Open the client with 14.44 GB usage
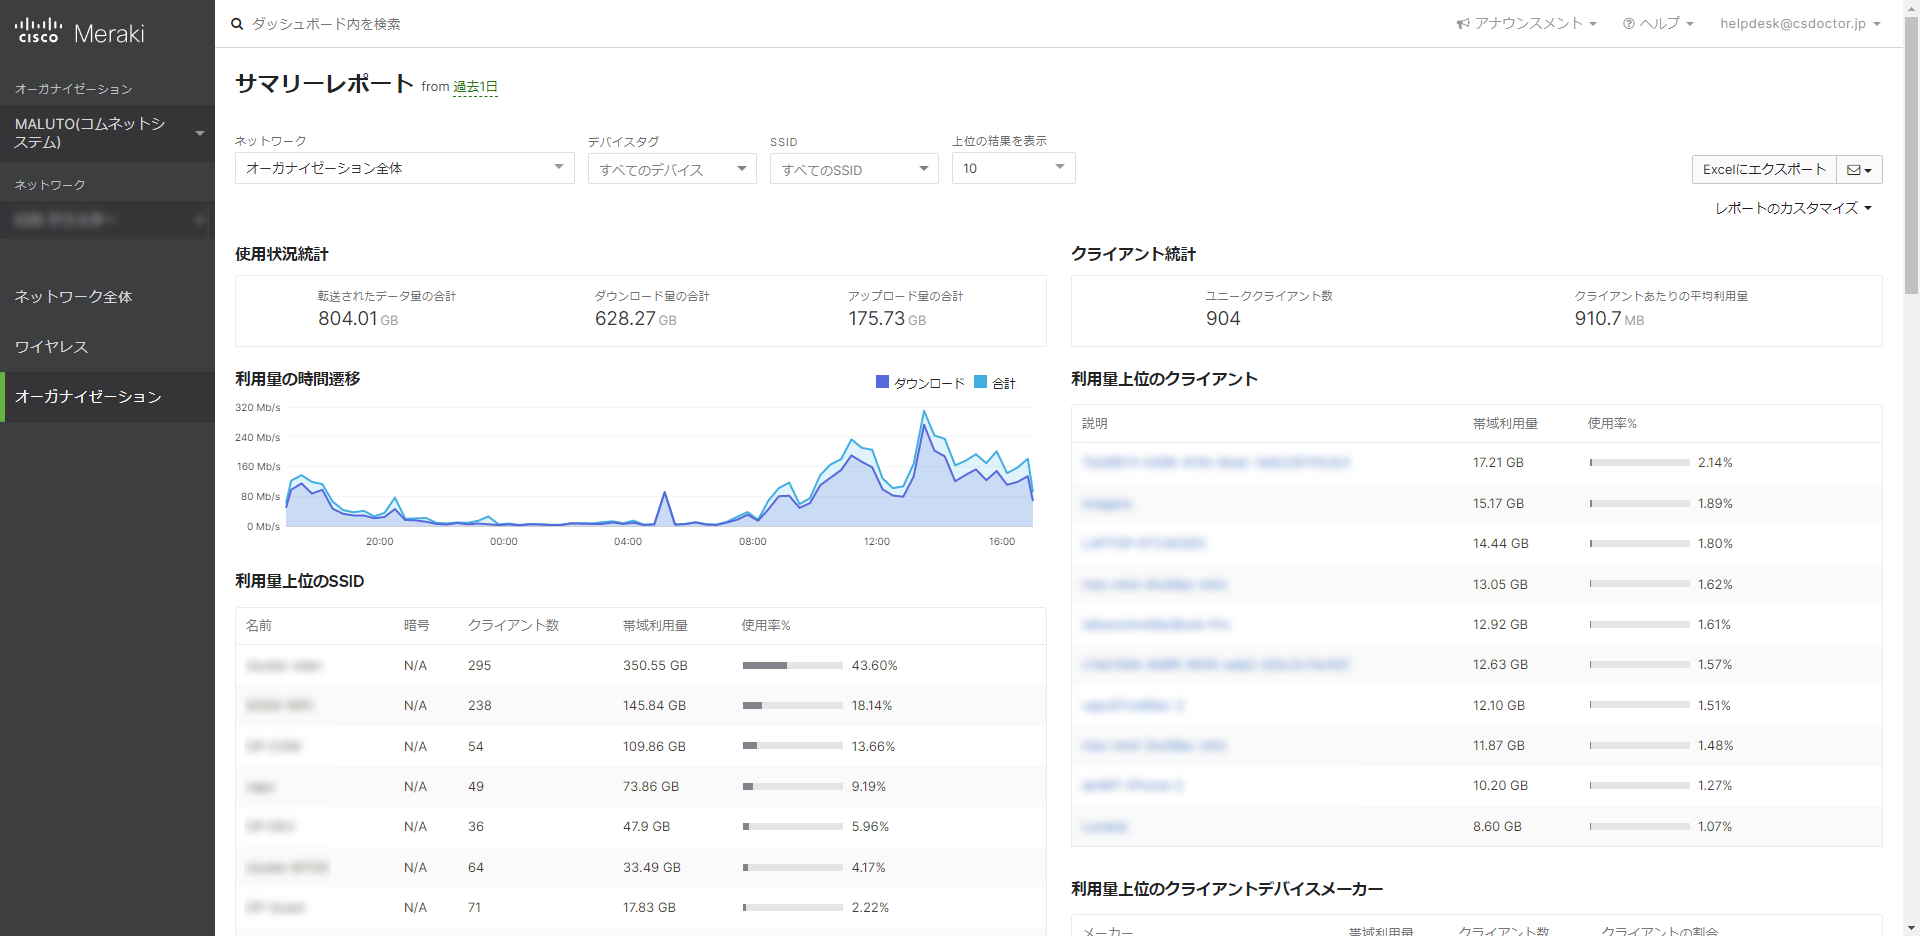 [1143, 544]
